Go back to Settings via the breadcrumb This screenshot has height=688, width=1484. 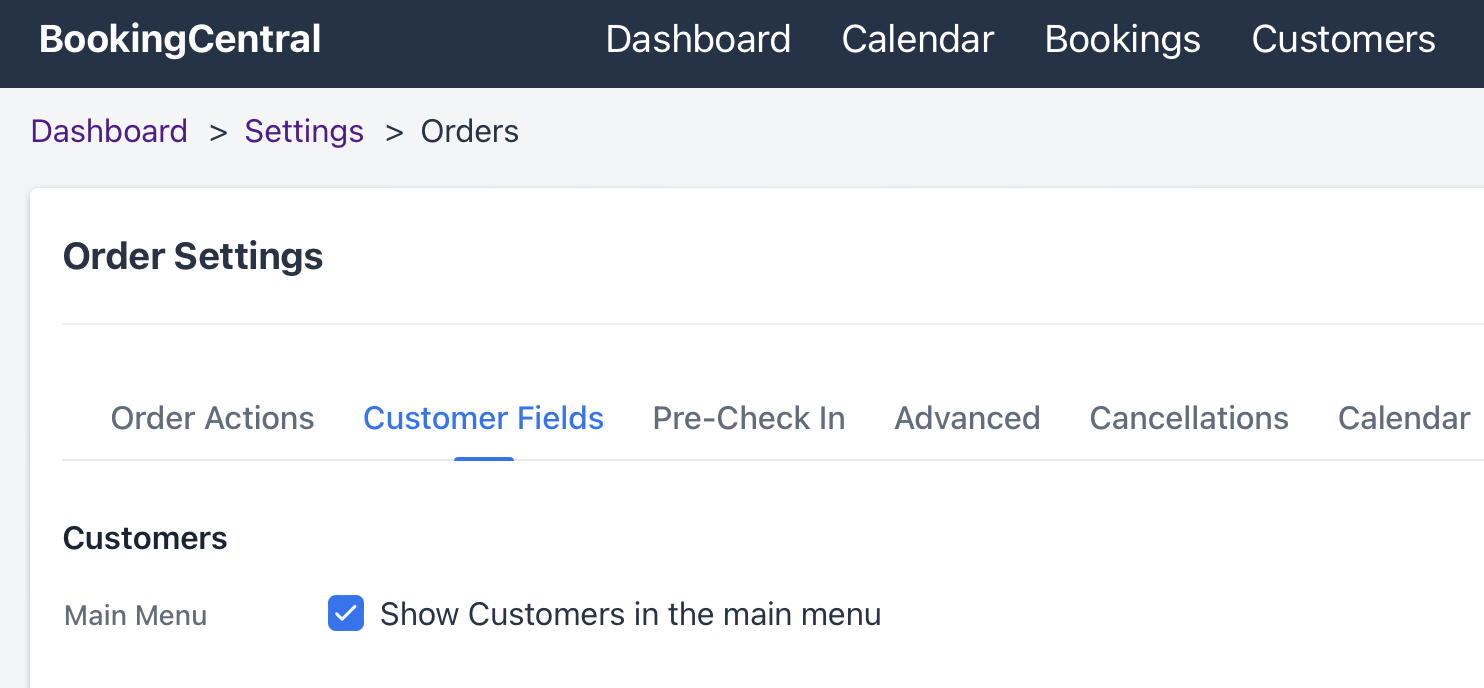(x=304, y=131)
